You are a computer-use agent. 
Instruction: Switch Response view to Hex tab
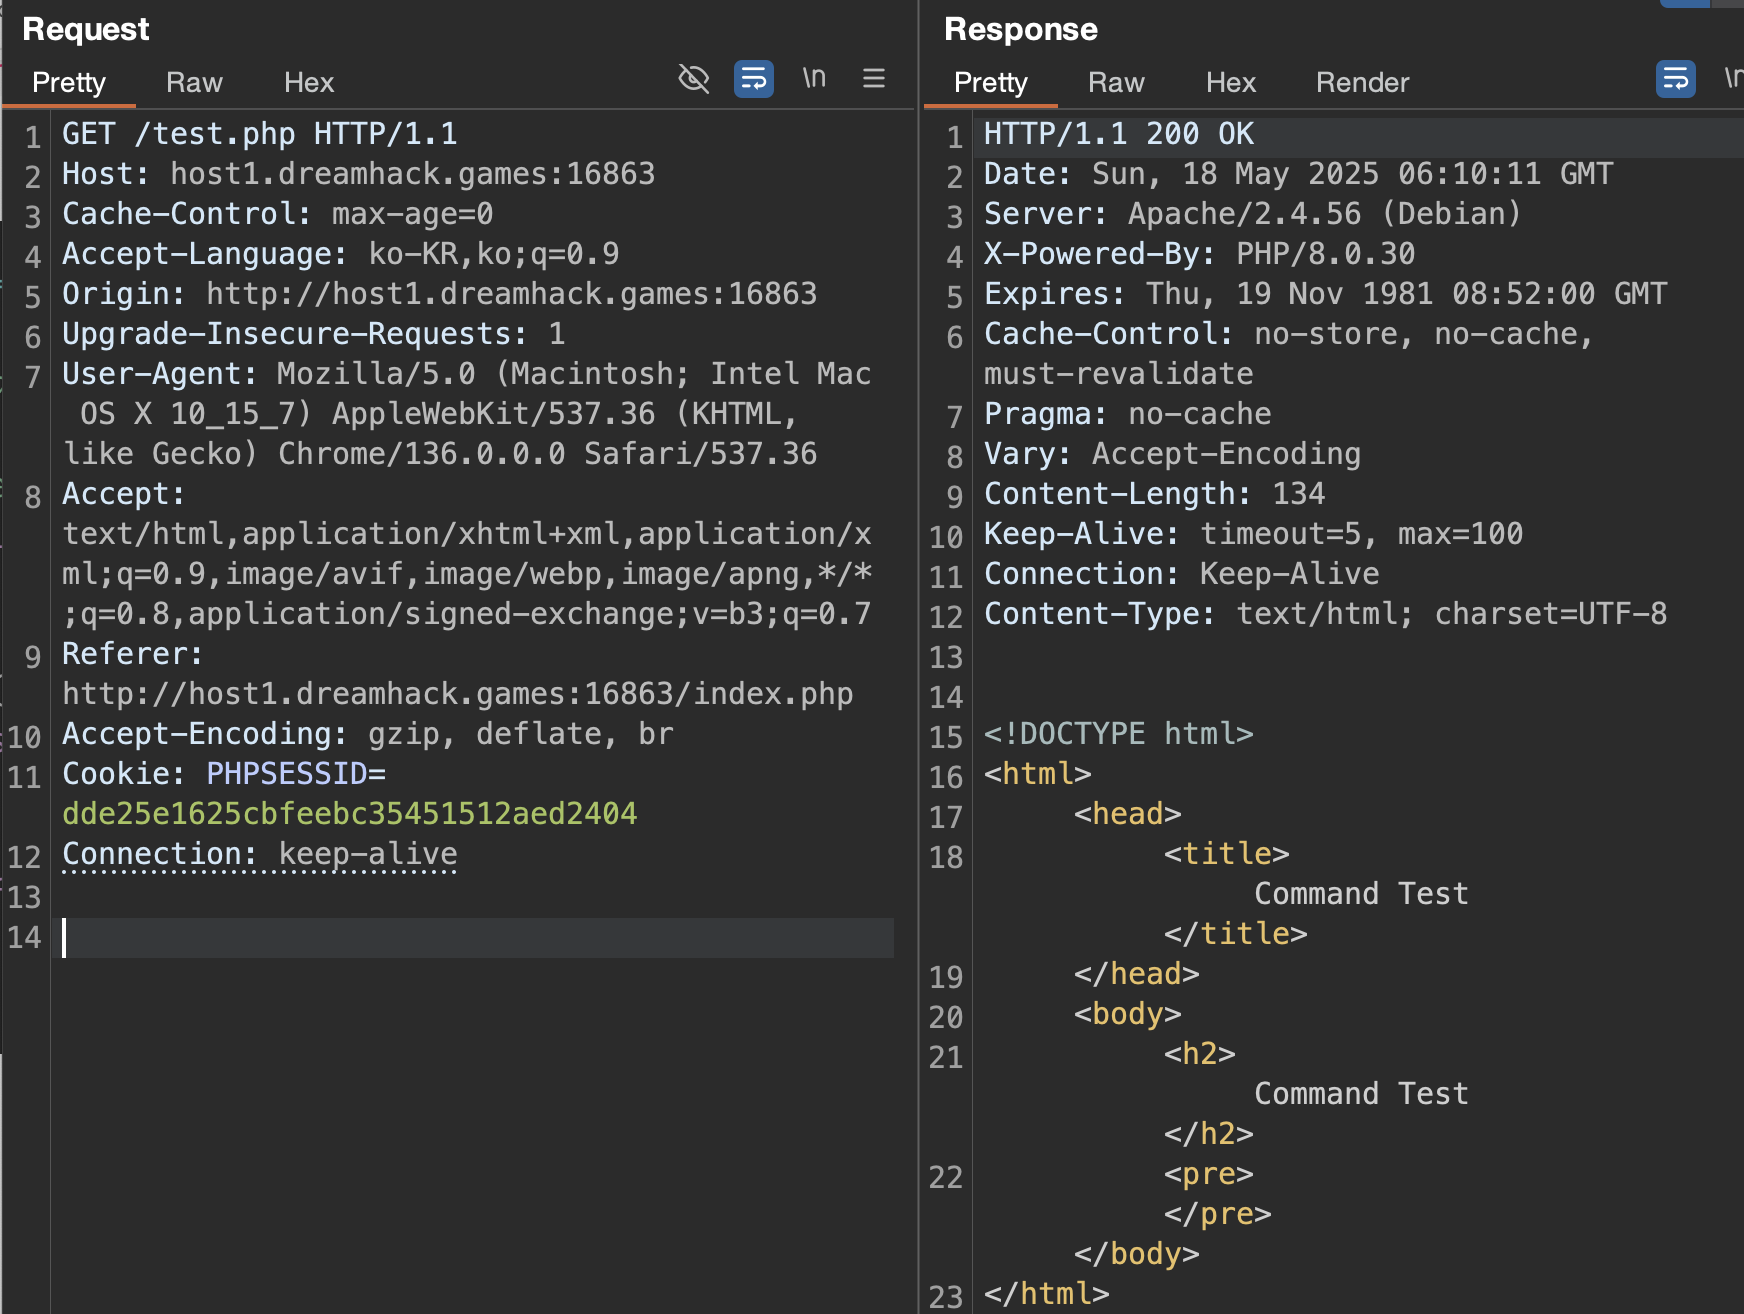pos(1230,82)
